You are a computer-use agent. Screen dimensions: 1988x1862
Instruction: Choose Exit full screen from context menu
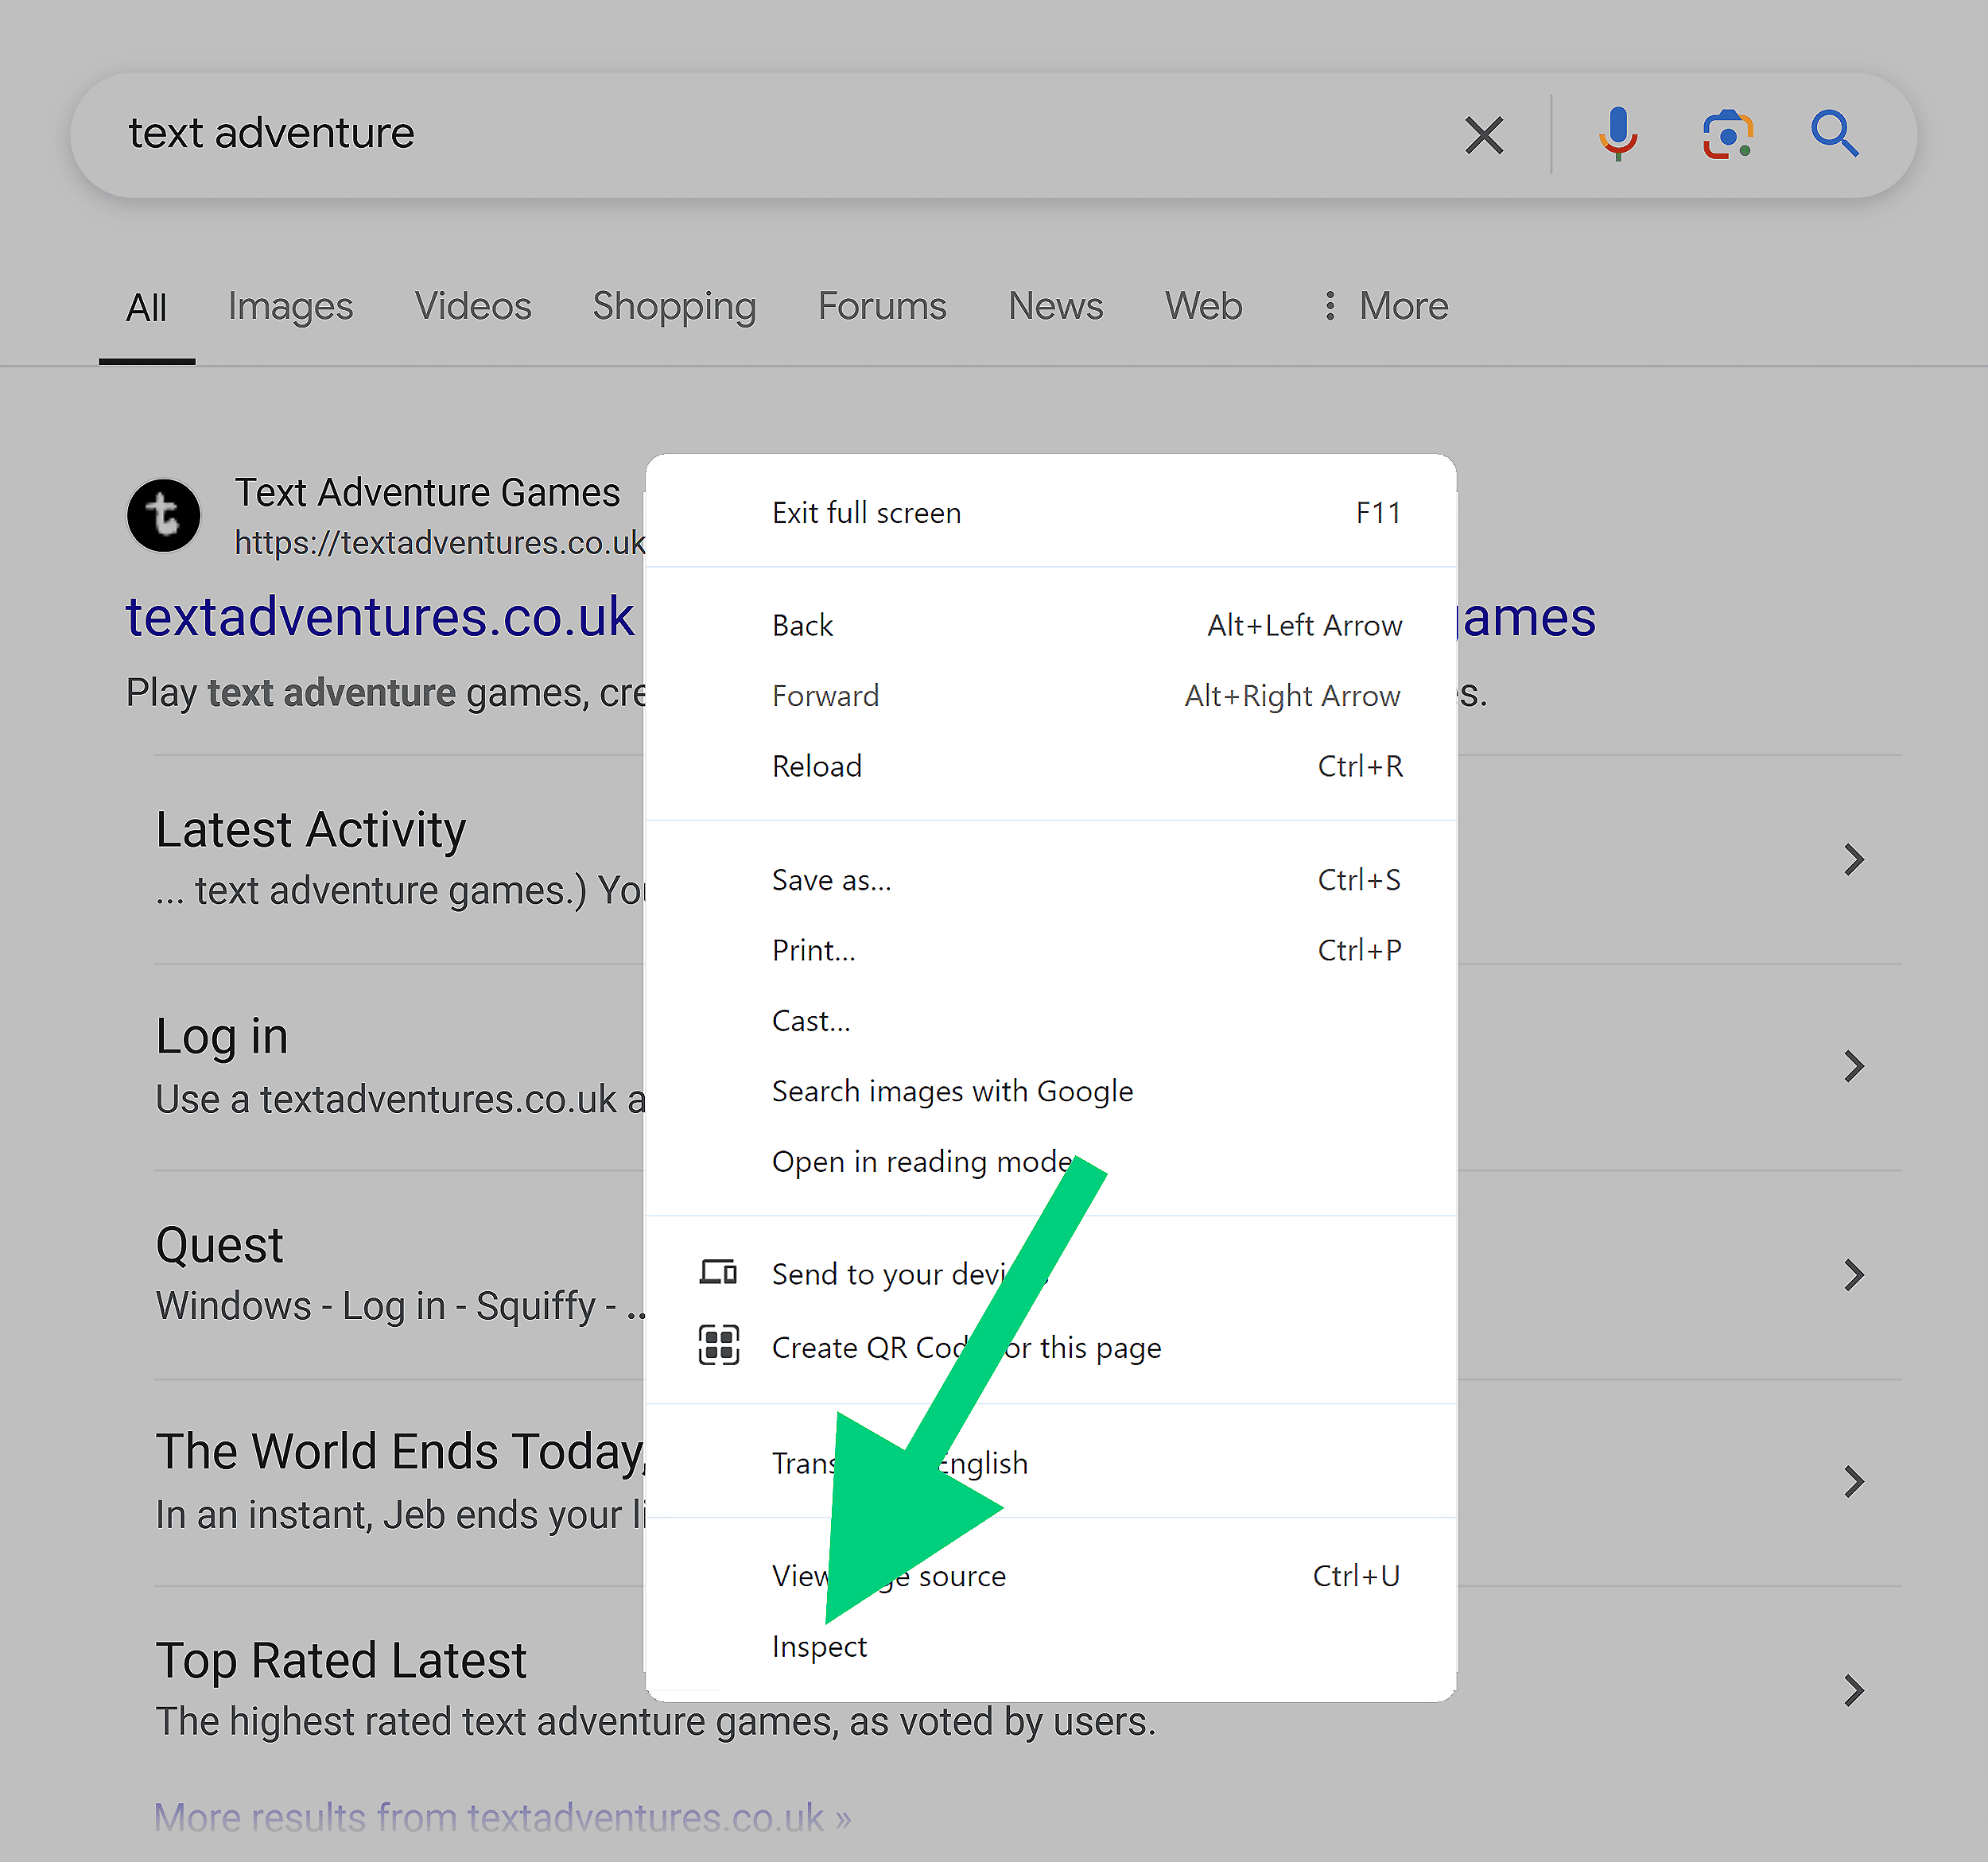coord(1051,513)
